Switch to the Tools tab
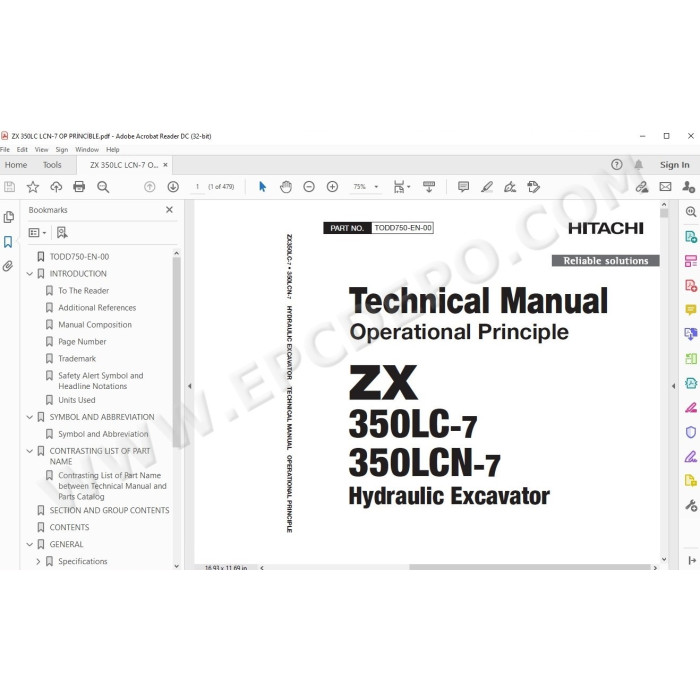This screenshot has width=700, height=700. [x=52, y=165]
